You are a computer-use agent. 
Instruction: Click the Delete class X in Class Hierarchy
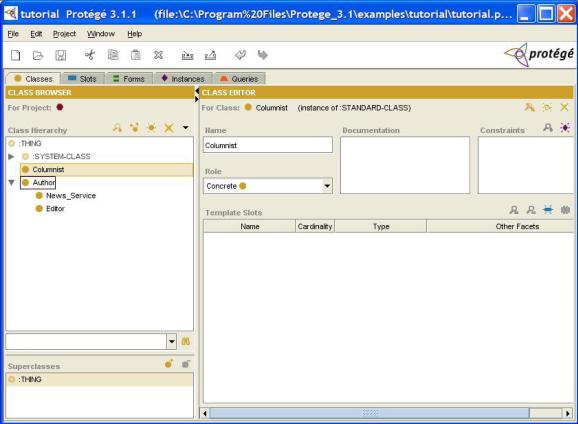(x=169, y=128)
